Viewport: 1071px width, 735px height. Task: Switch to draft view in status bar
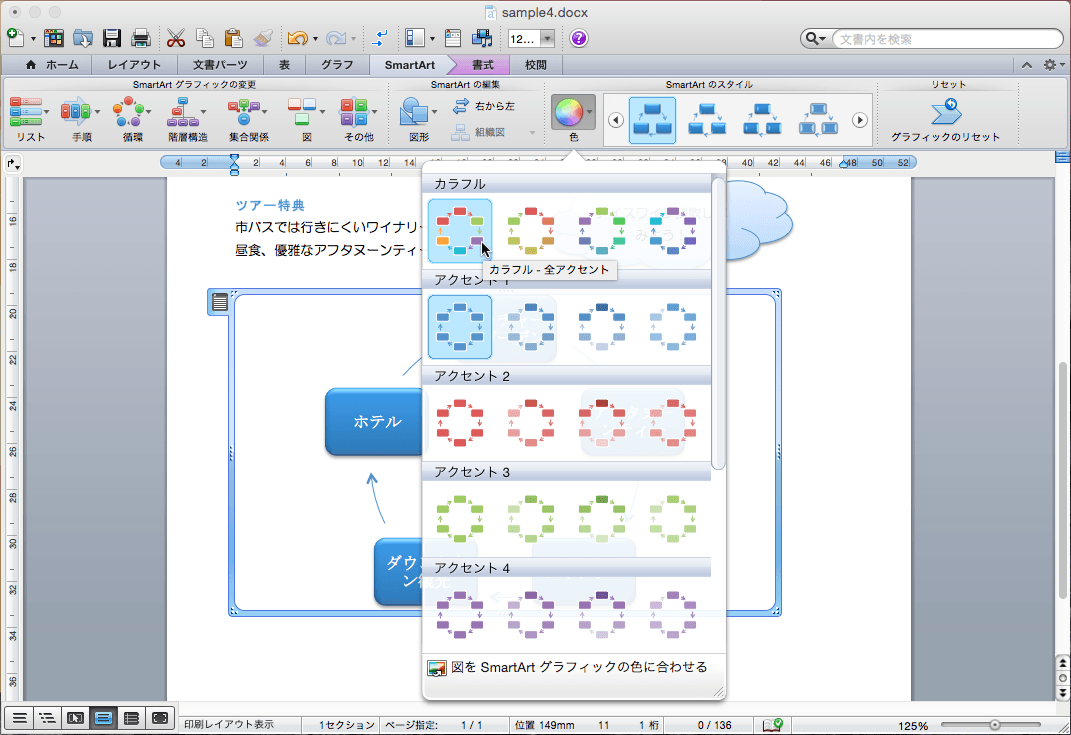(x=19, y=718)
